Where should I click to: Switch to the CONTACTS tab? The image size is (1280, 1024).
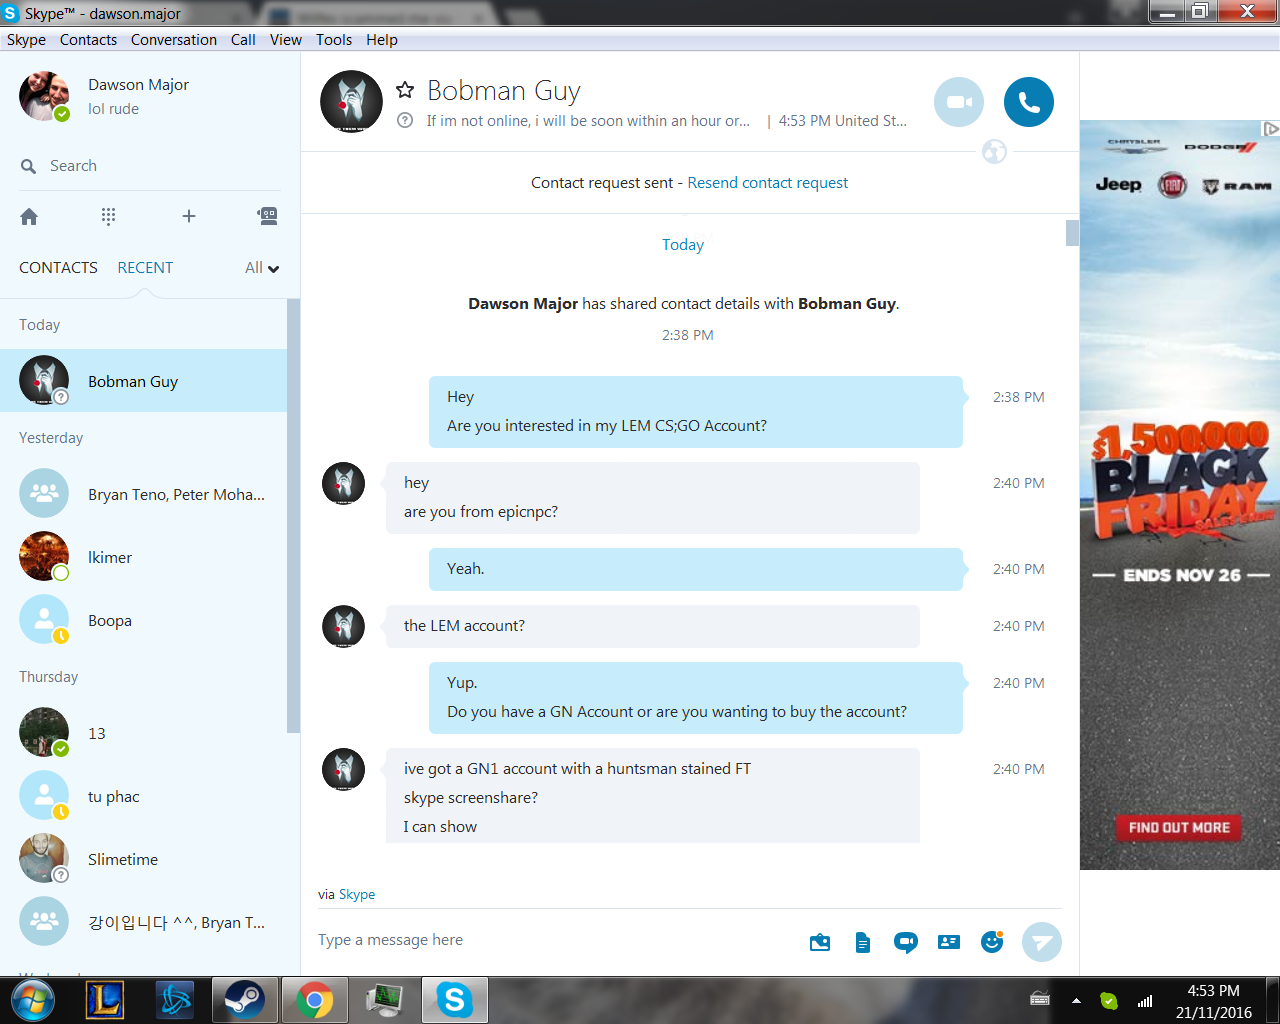click(58, 268)
